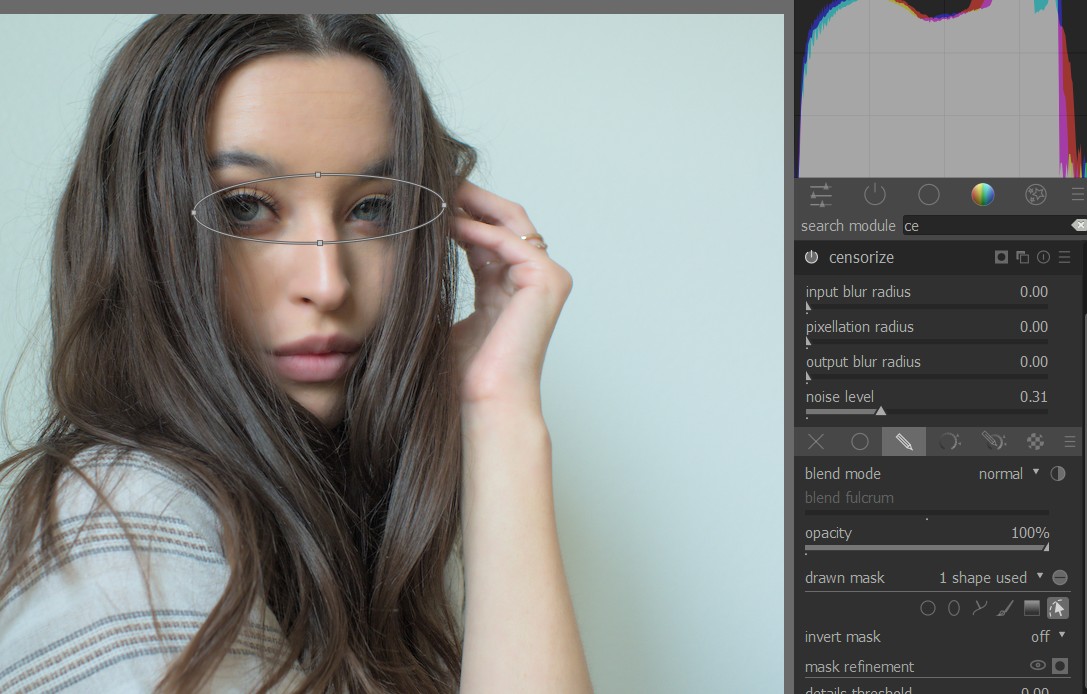Open the effects modules star group
This screenshot has width=1087, height=694.
coord(1036,195)
